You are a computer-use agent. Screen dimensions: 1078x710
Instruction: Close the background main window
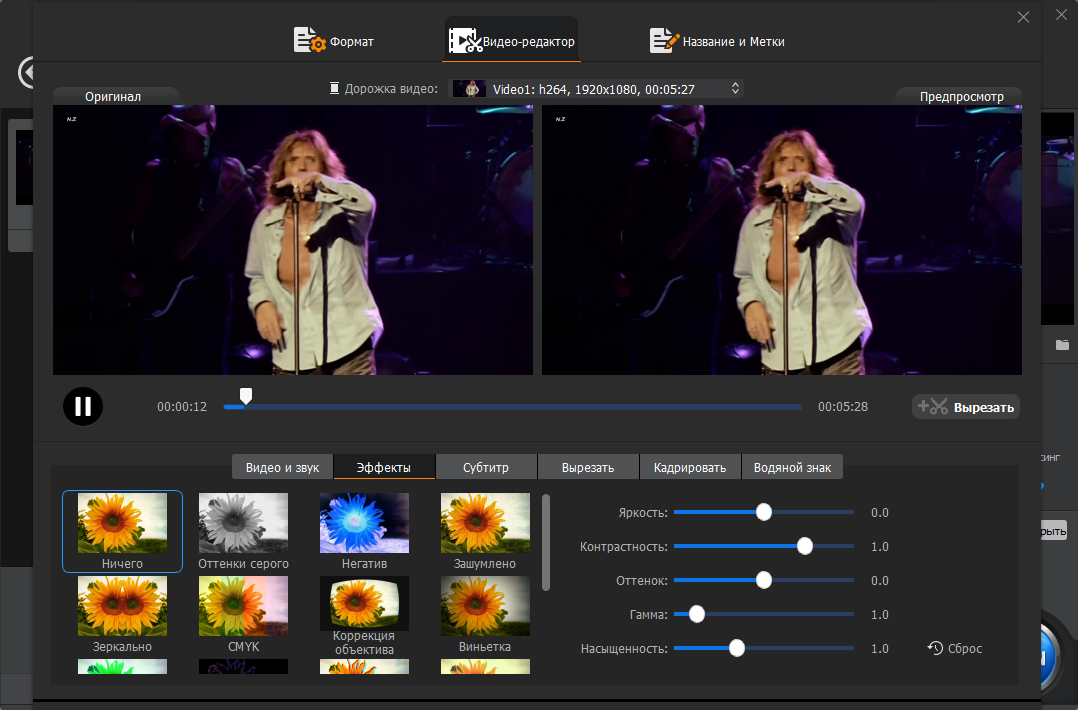point(1062,14)
